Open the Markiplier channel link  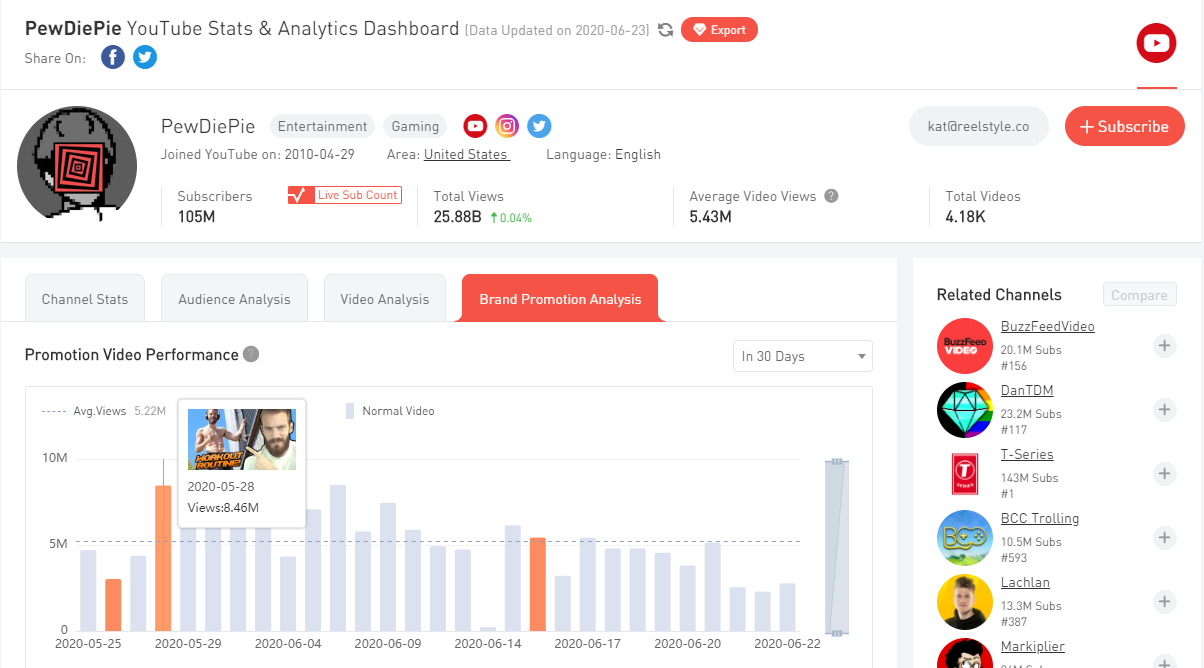(x=1033, y=647)
